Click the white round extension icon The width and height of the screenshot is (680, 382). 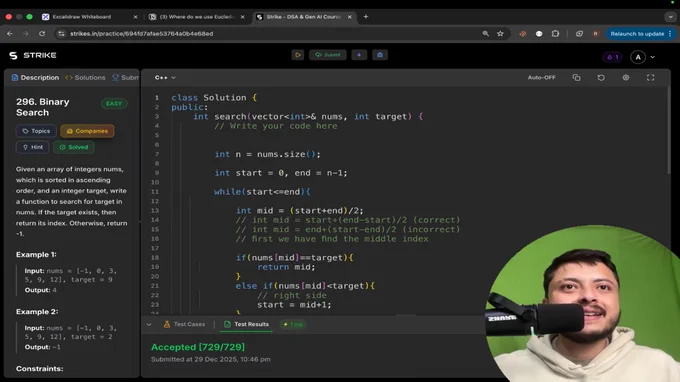point(539,33)
